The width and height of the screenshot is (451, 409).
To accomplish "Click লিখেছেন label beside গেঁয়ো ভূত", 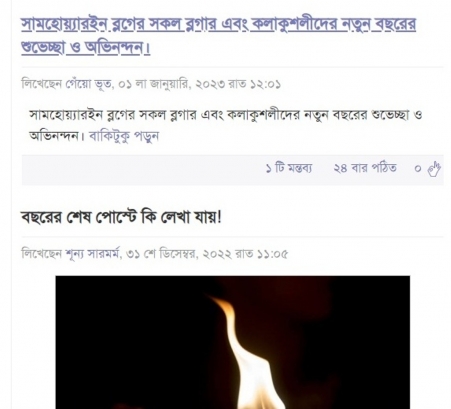I will [x=42, y=84].
